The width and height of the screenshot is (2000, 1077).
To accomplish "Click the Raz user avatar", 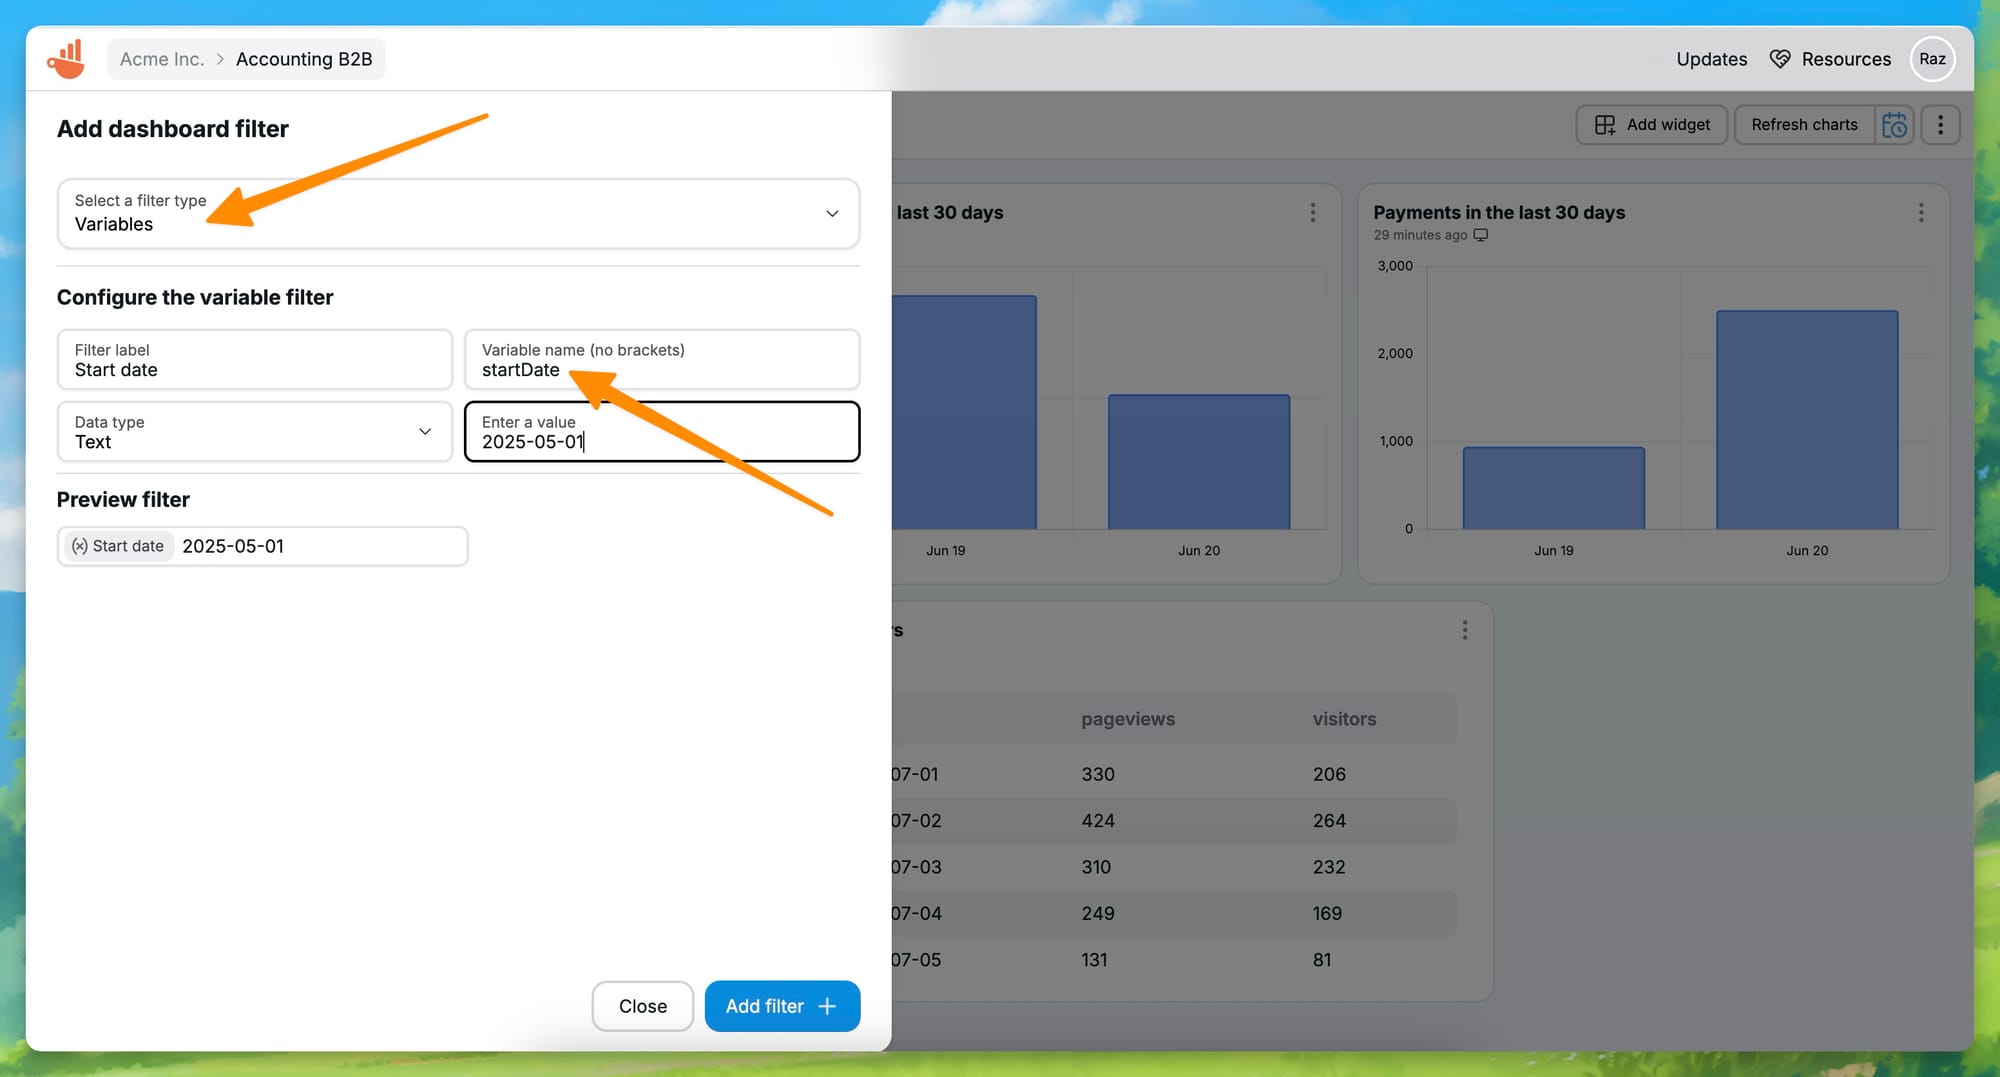I will tap(1932, 59).
